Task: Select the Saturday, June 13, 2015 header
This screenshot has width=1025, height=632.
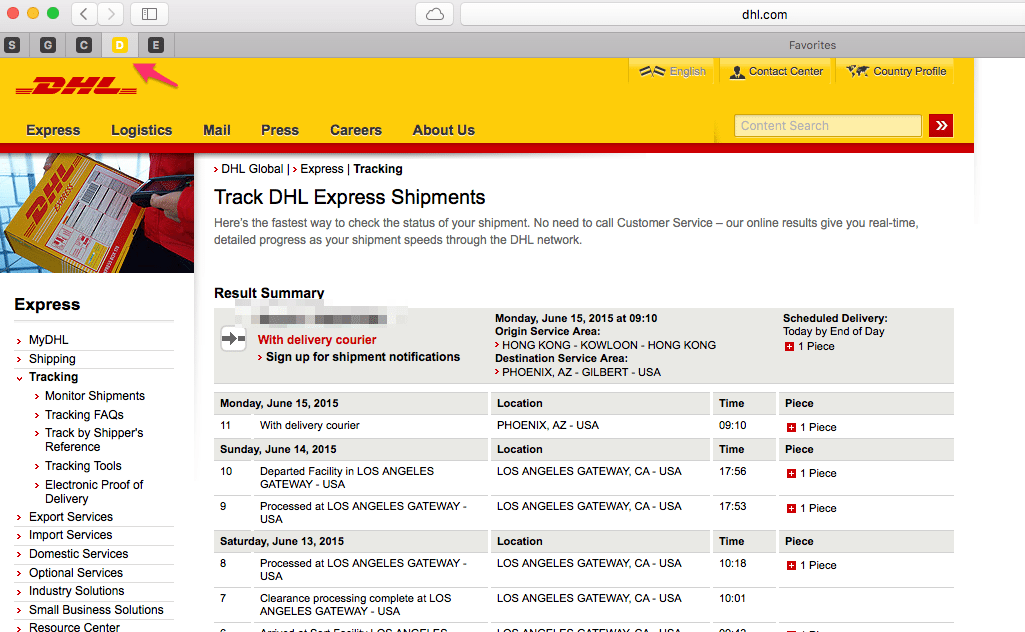Action: pyautogui.click(x=282, y=541)
